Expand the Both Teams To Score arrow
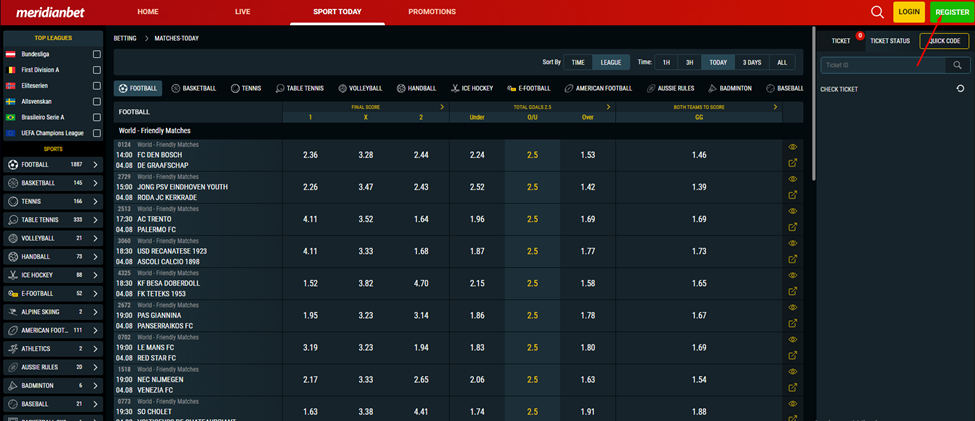 775,107
